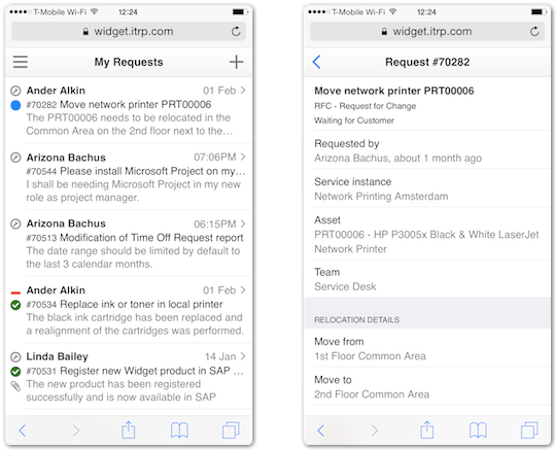Click 'Linda Bailey' requester name
This screenshot has width=556, height=450.
tap(57, 356)
